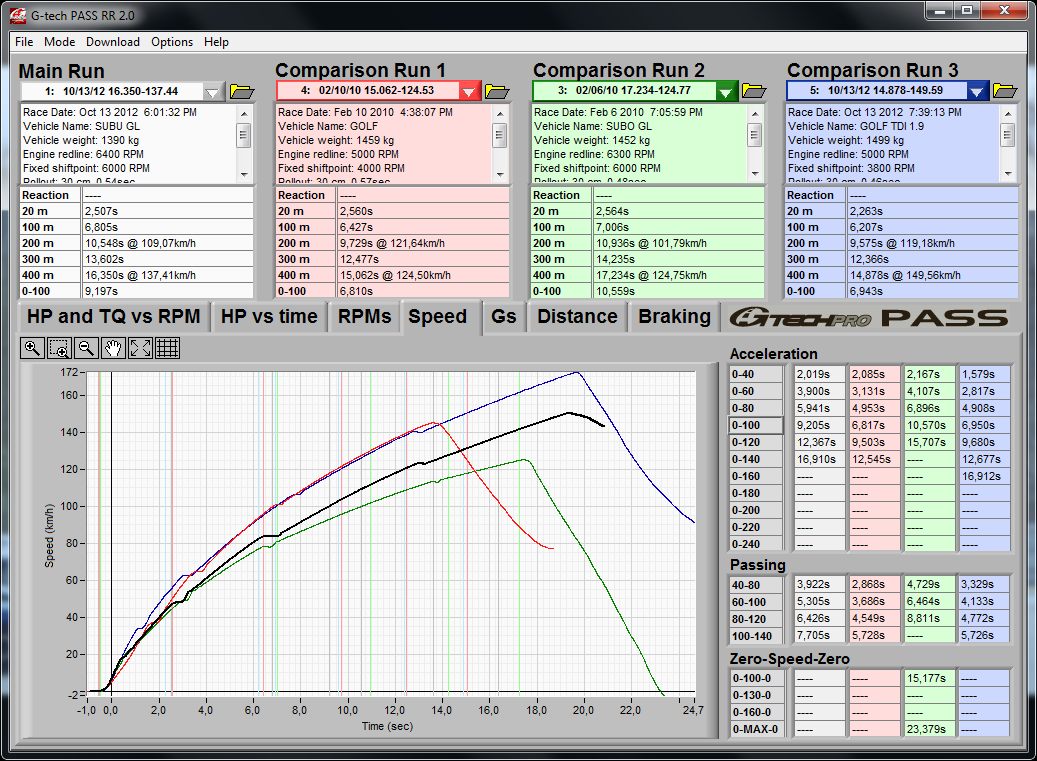Image resolution: width=1037 pixels, height=761 pixels.
Task: Click Main Run 400 m value '16,350s @ 137,41km/h'
Action: (168, 276)
